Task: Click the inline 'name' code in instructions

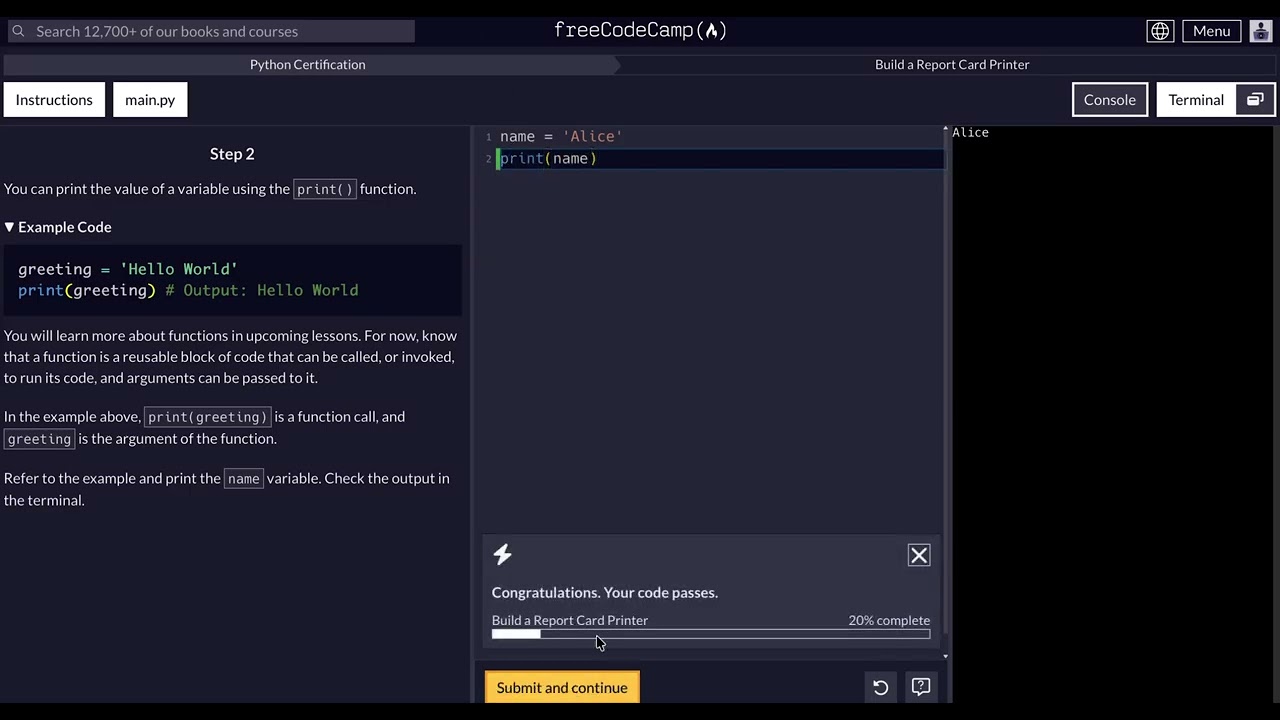Action: tap(243, 479)
